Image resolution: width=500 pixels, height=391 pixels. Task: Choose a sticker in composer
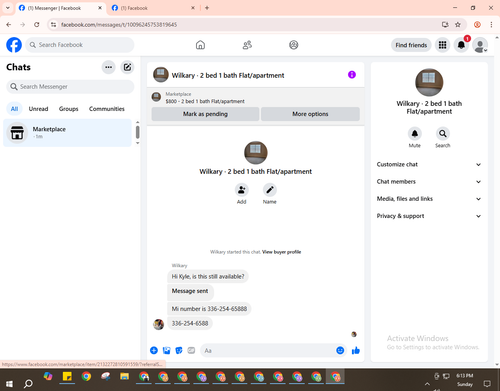tap(179, 350)
